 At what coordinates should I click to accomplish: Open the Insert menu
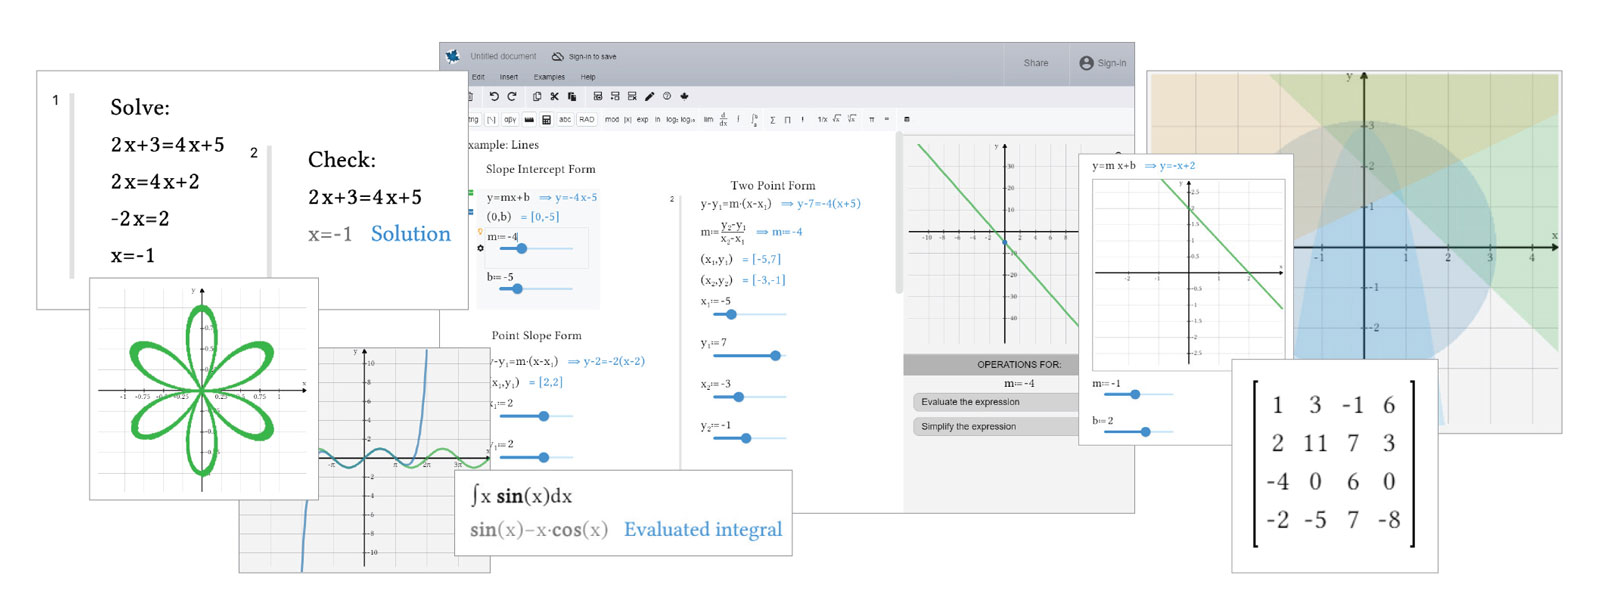tap(509, 77)
